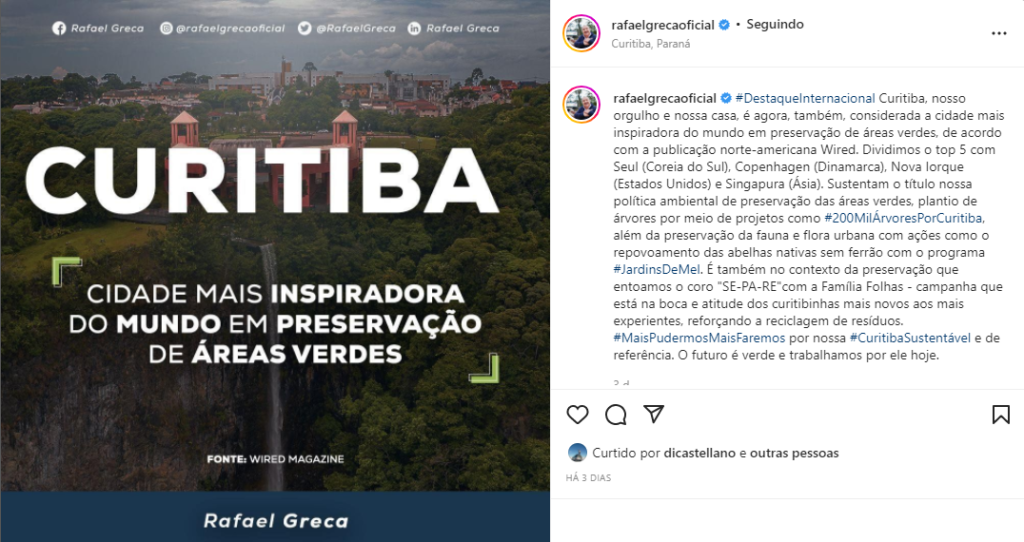Image resolution: width=1024 pixels, height=542 pixels.
Task: View dicastellano's profile from likes
Action: pyautogui.click(x=699, y=453)
